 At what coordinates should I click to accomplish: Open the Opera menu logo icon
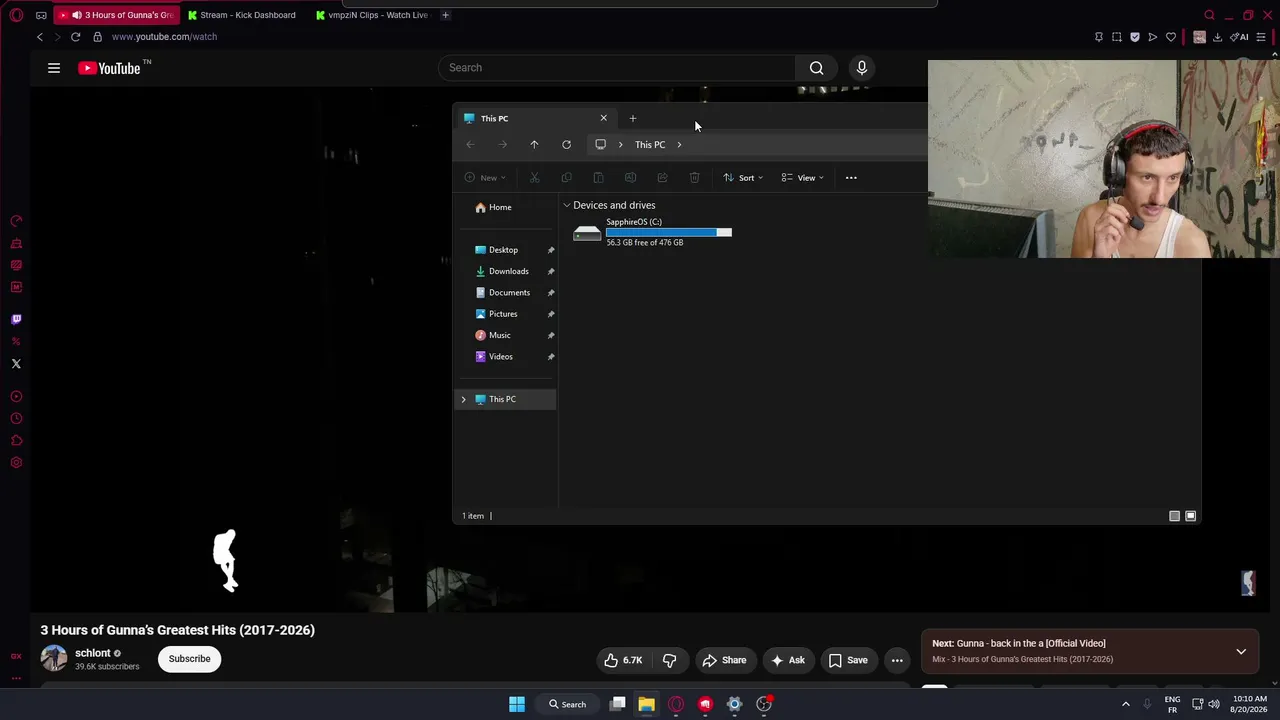click(16, 15)
